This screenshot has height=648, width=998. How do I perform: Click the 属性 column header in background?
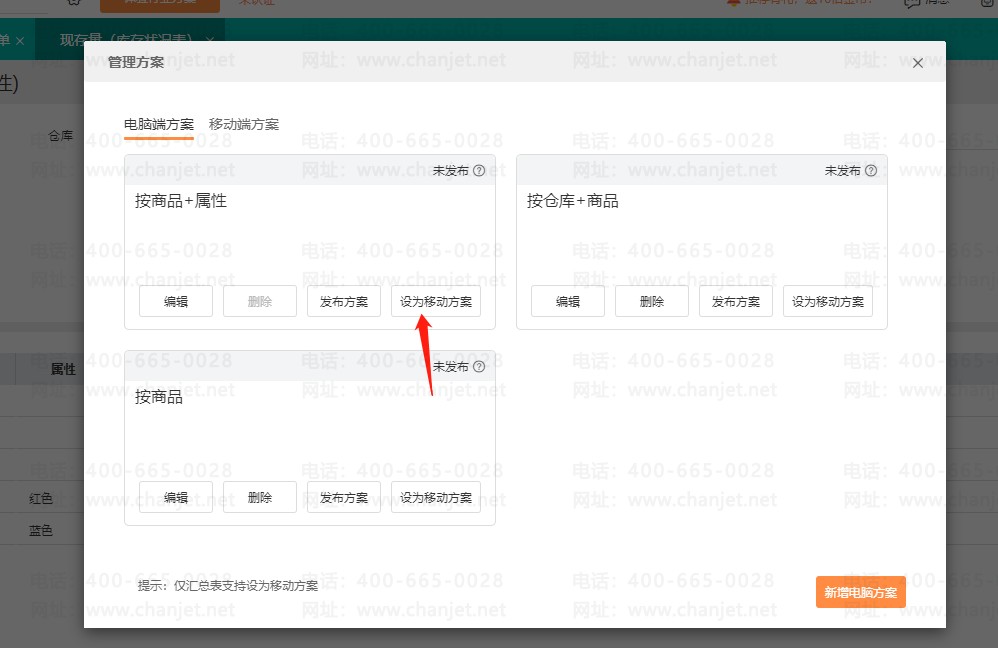click(x=63, y=369)
